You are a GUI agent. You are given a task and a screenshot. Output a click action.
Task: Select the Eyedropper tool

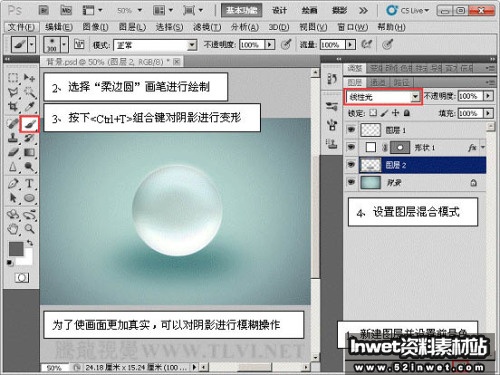pos(30,106)
